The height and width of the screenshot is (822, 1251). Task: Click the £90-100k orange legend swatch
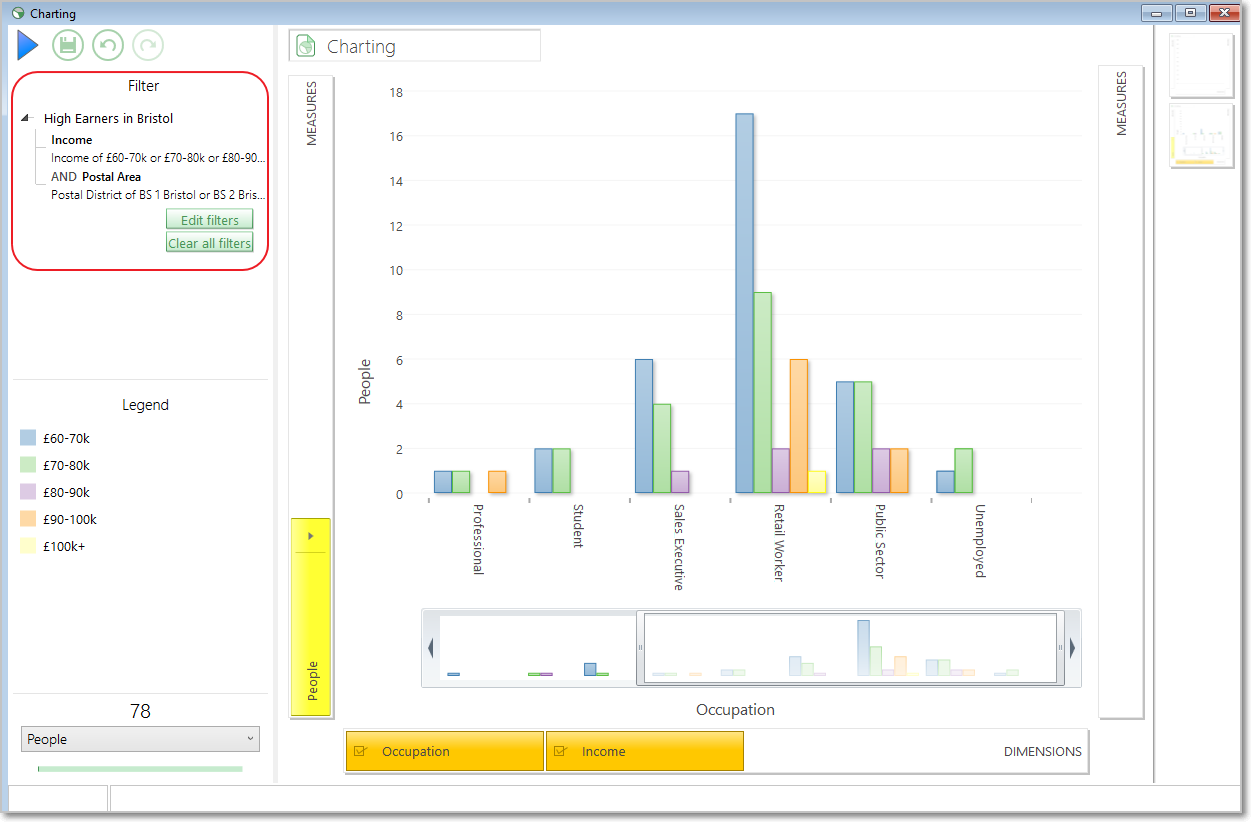coord(28,519)
